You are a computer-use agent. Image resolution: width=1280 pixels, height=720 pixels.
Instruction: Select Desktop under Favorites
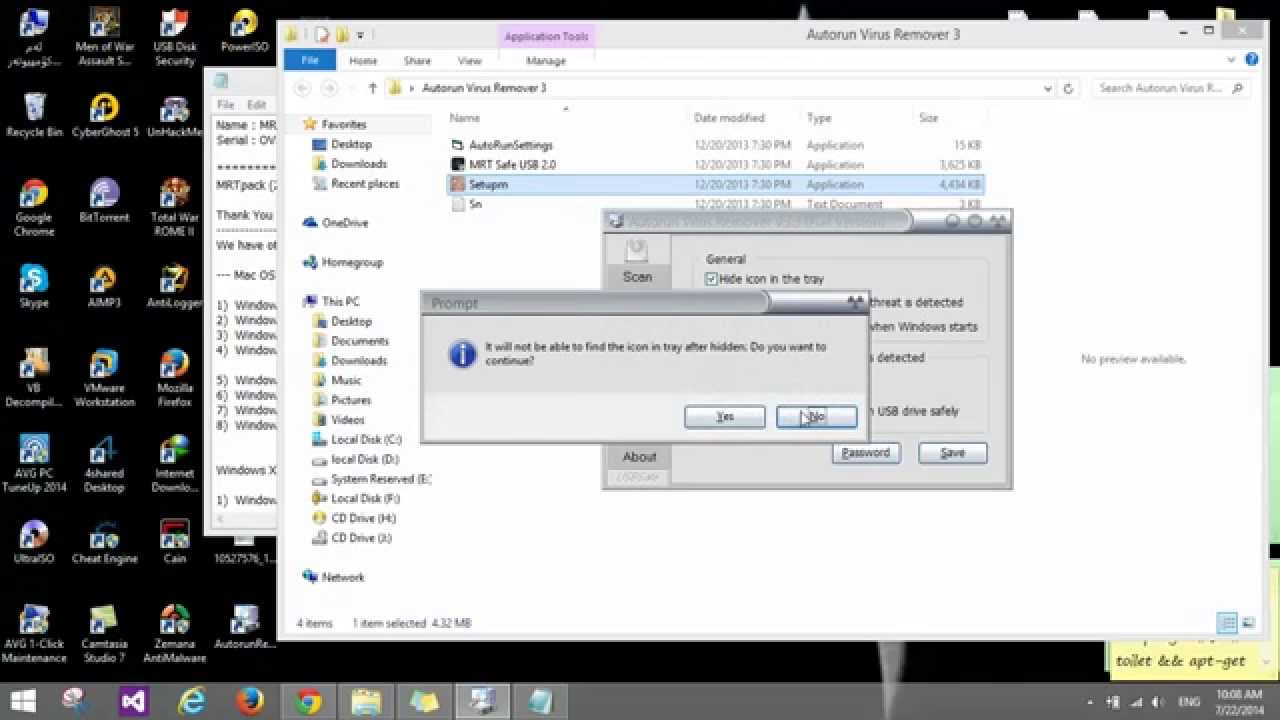click(351, 144)
